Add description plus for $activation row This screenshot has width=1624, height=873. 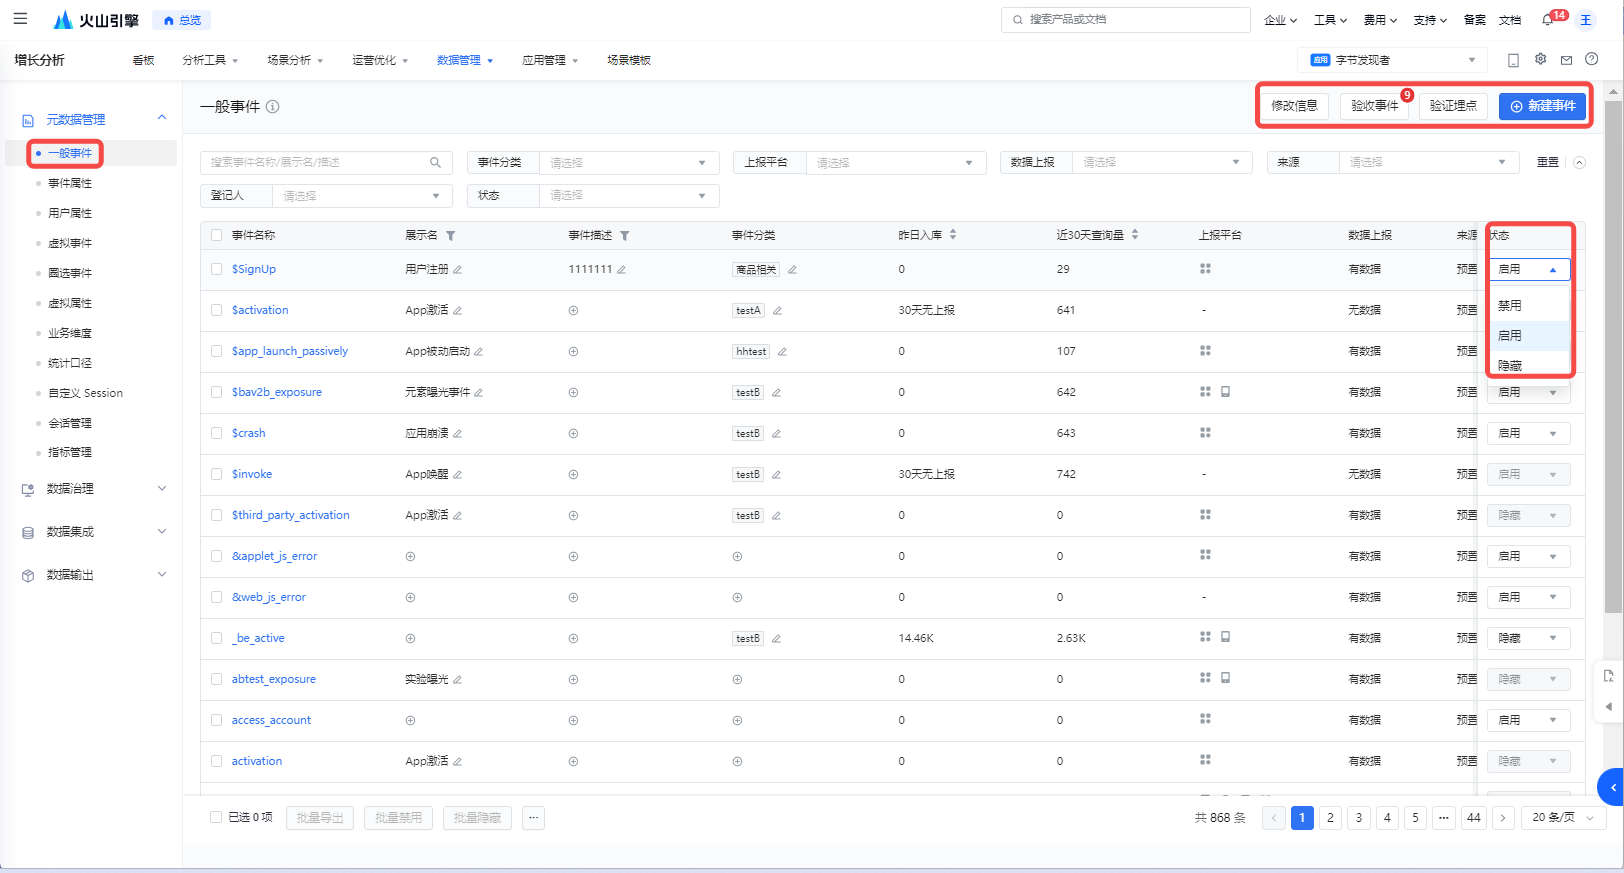(x=573, y=311)
